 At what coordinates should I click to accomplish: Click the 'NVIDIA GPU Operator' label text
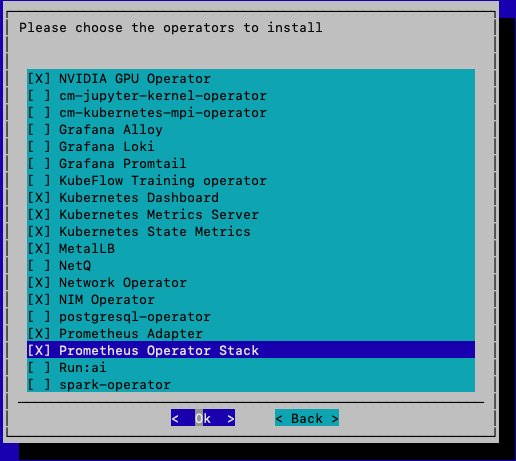click(x=135, y=79)
